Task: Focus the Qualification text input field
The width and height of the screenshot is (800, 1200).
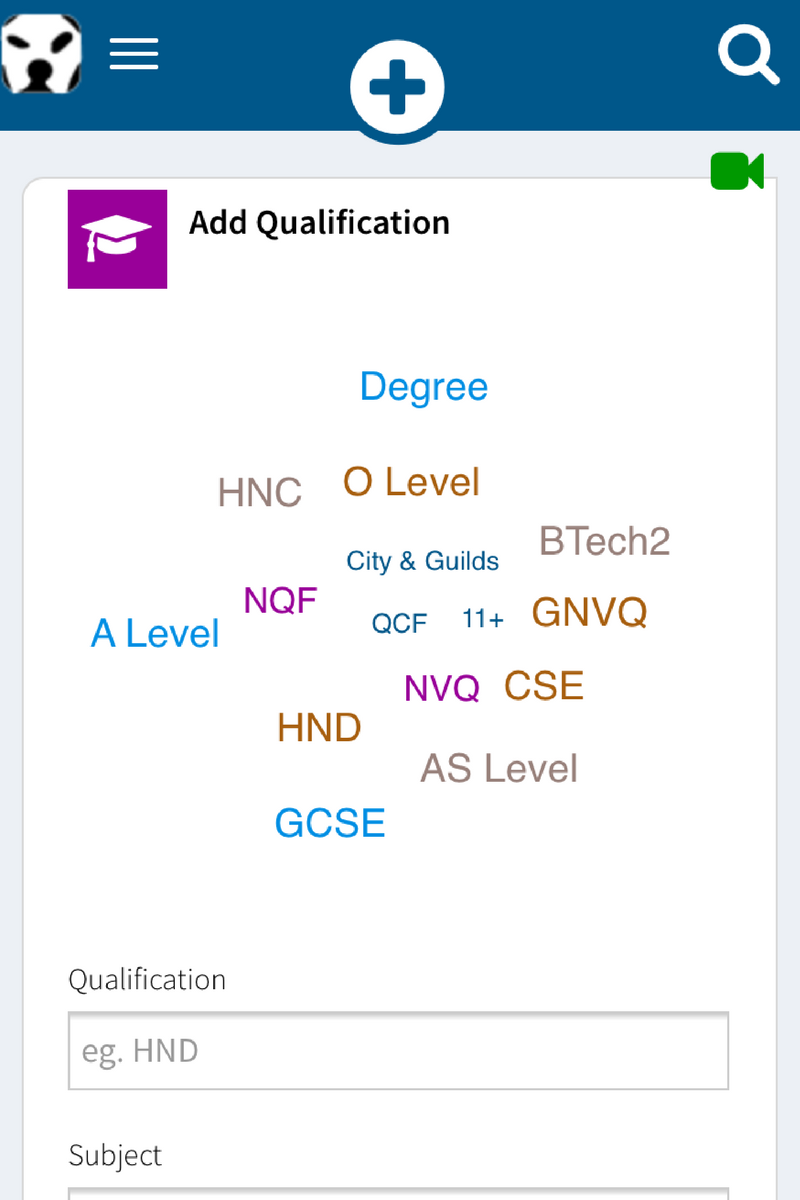Action: (x=398, y=1051)
